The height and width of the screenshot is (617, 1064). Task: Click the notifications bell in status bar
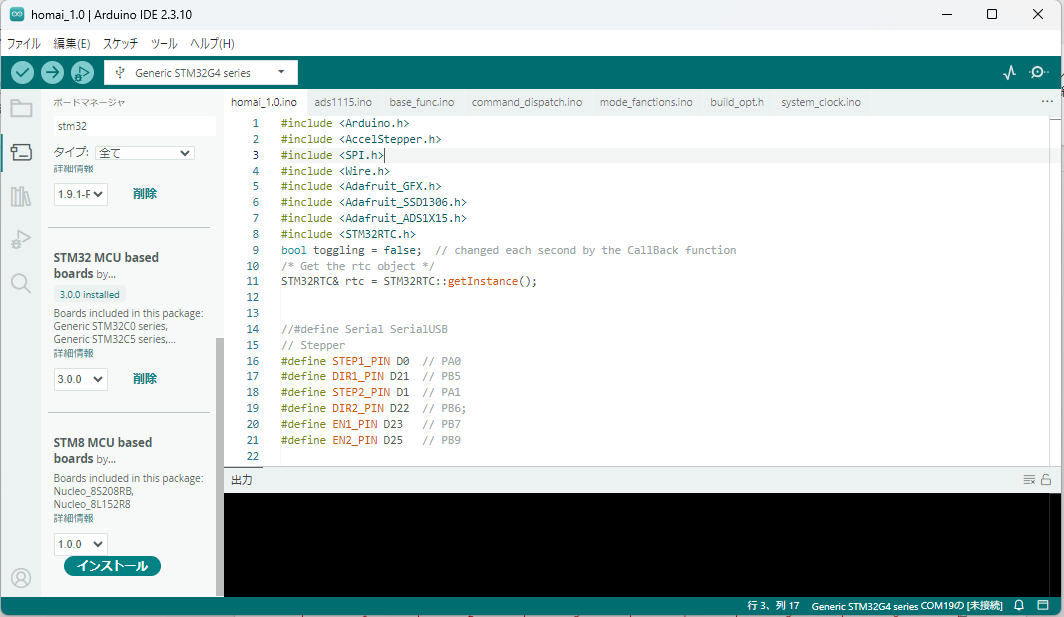tap(1019, 605)
